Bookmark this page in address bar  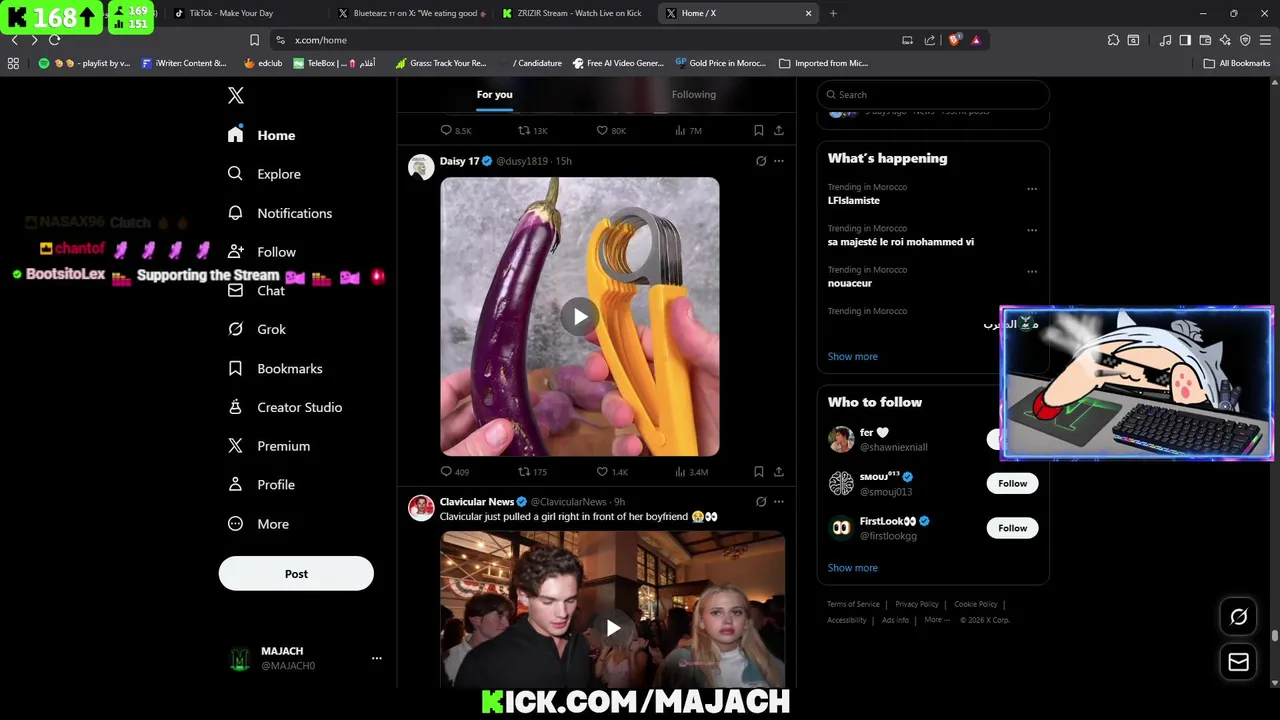click(254, 40)
